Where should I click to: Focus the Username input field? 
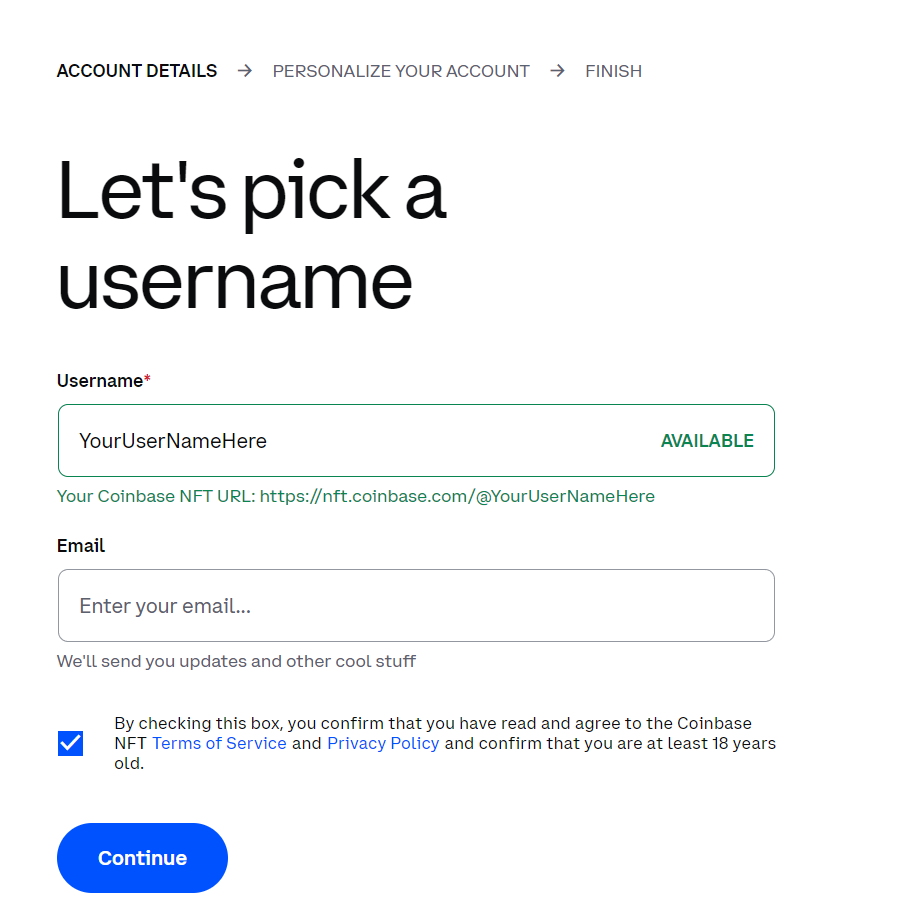(x=360, y=441)
